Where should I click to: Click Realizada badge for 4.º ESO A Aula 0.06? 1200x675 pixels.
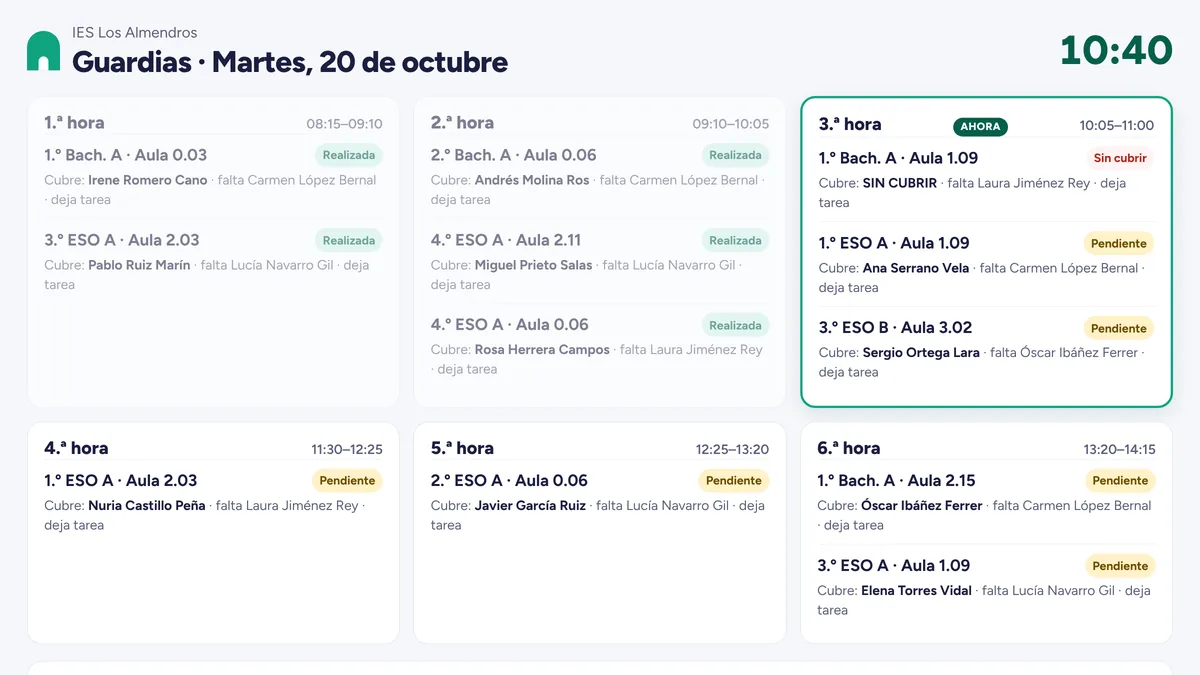click(736, 325)
